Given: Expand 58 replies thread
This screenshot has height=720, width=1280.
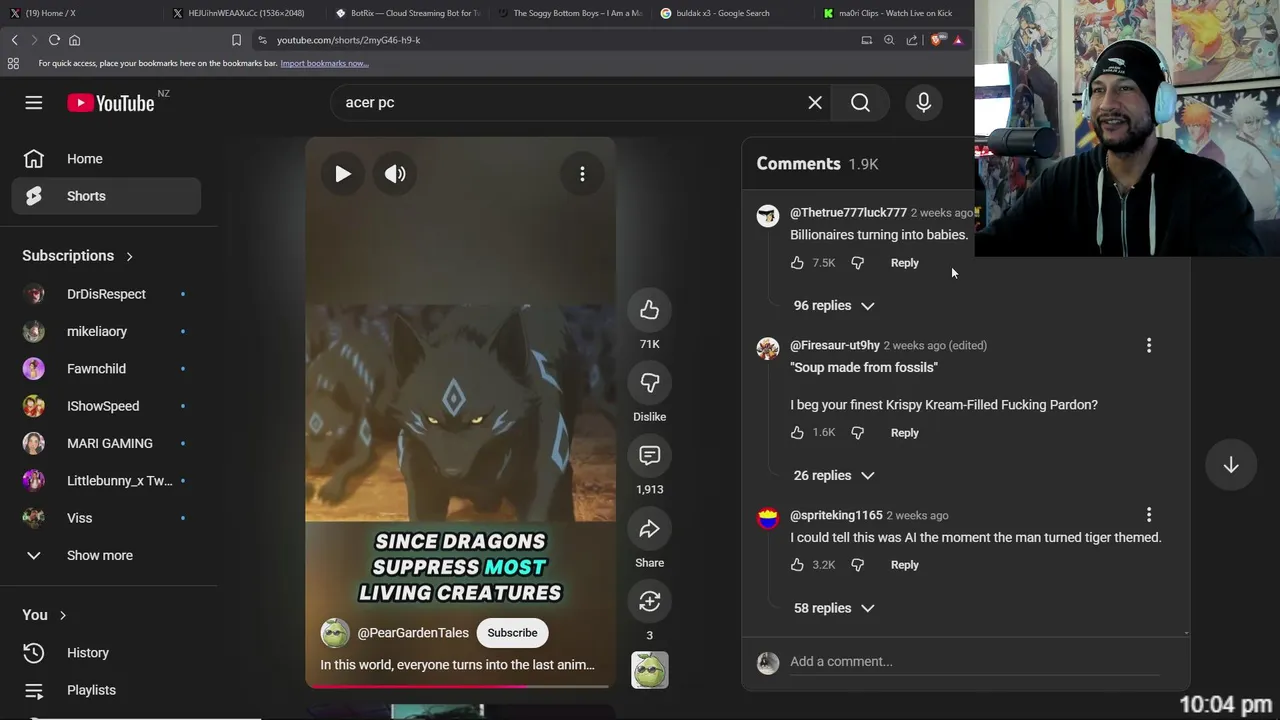Looking at the screenshot, I should click(x=834, y=608).
